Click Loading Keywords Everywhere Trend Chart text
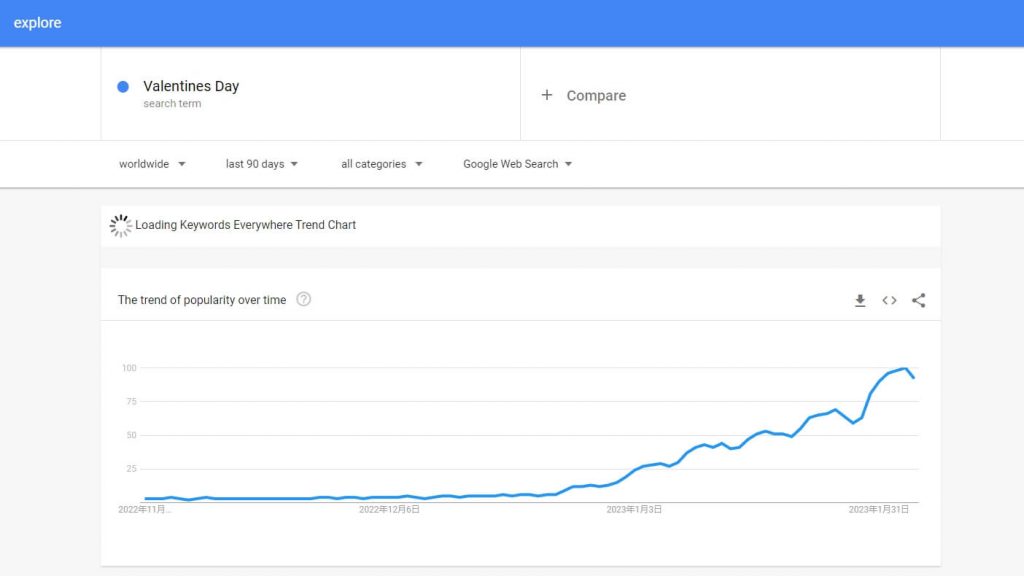 pos(246,225)
